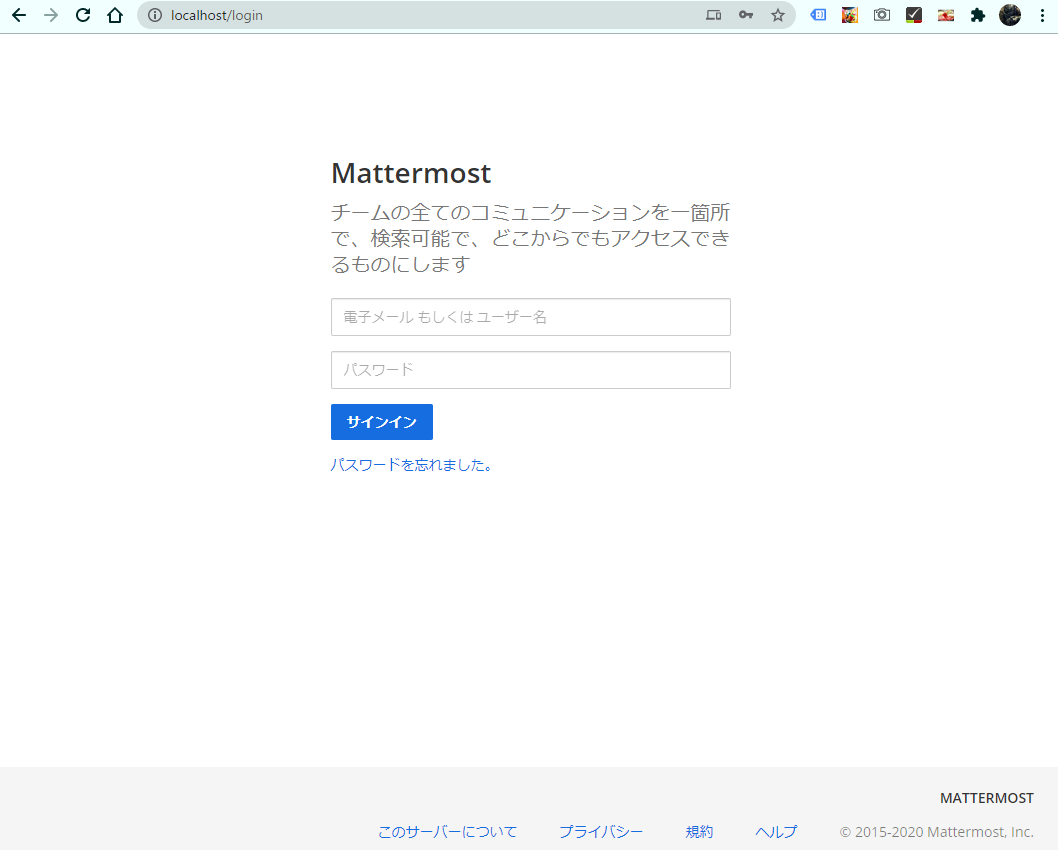This screenshot has width=1058, height=850.
Task: Open the パスワードを忘れました link
Action: pos(412,465)
